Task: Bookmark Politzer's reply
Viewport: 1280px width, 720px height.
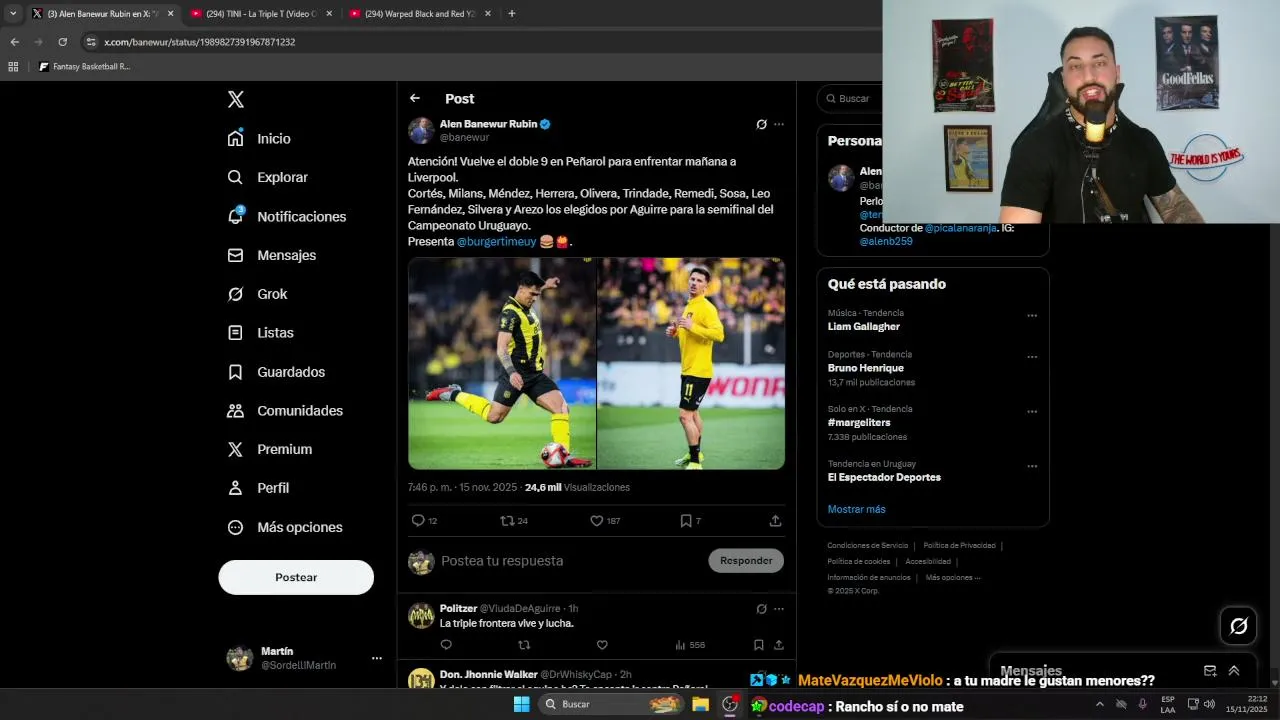Action: pyautogui.click(x=759, y=645)
